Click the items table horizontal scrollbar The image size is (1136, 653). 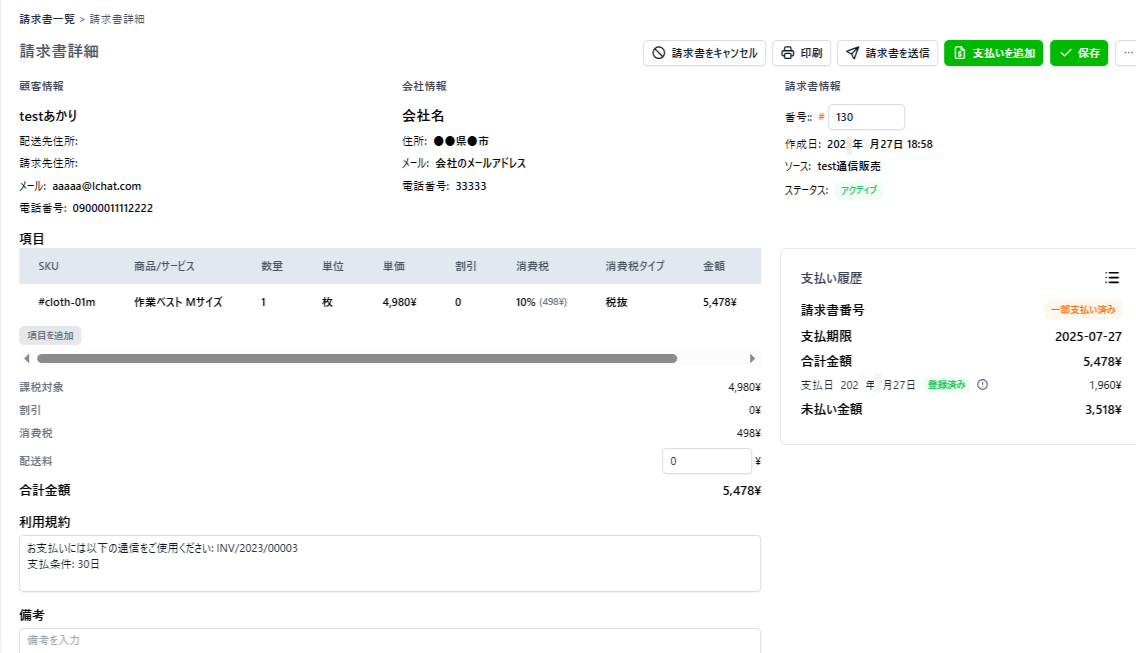pos(357,358)
